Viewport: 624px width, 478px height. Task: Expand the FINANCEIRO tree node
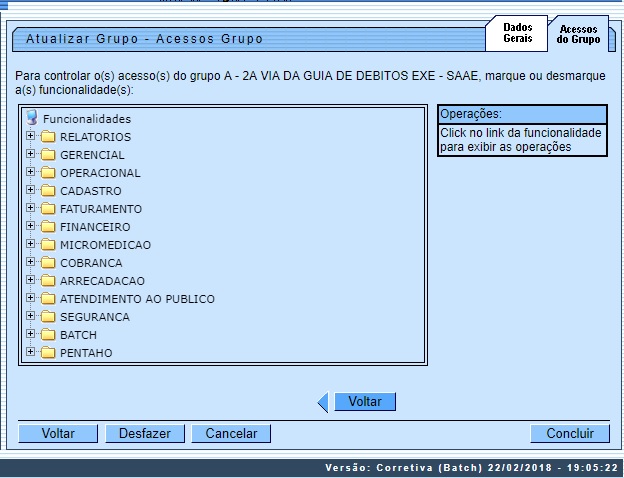(30, 225)
